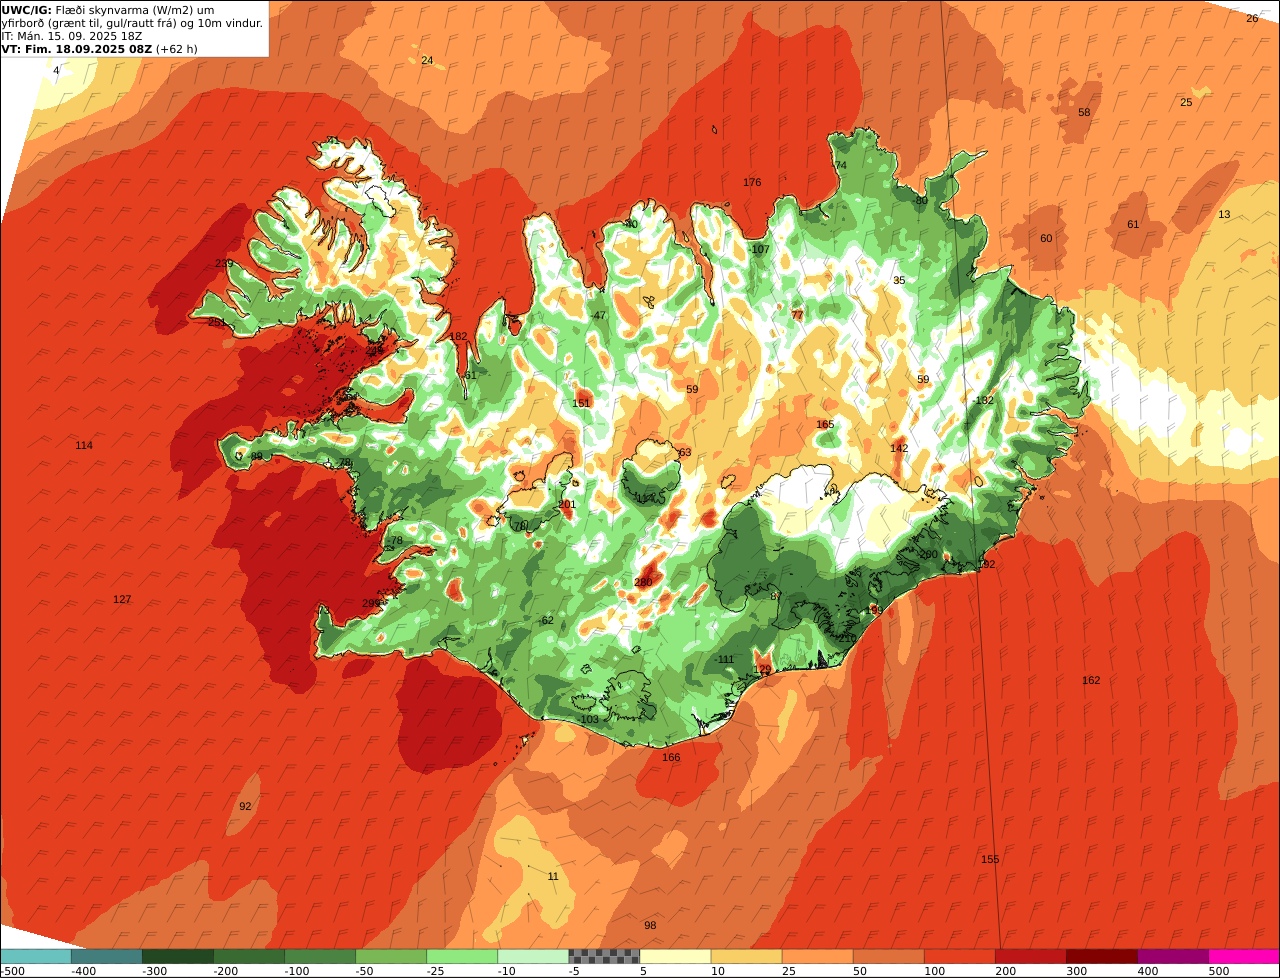Viewport: 1280px width, 978px height.
Task: Click the map value 127 west of Iceland
Action: pyautogui.click(x=122, y=599)
